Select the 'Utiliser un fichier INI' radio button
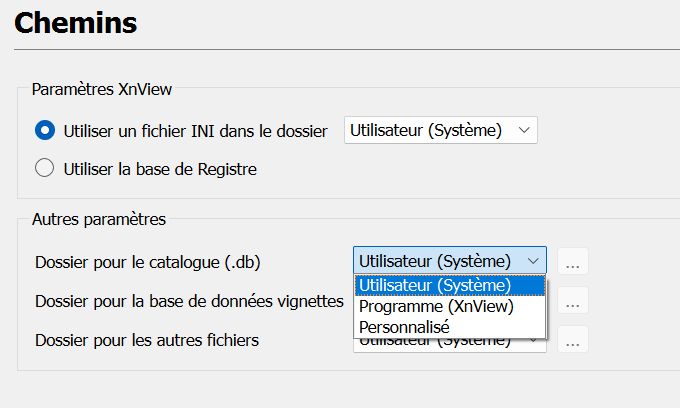The image size is (680, 408). pyautogui.click(x=44, y=130)
